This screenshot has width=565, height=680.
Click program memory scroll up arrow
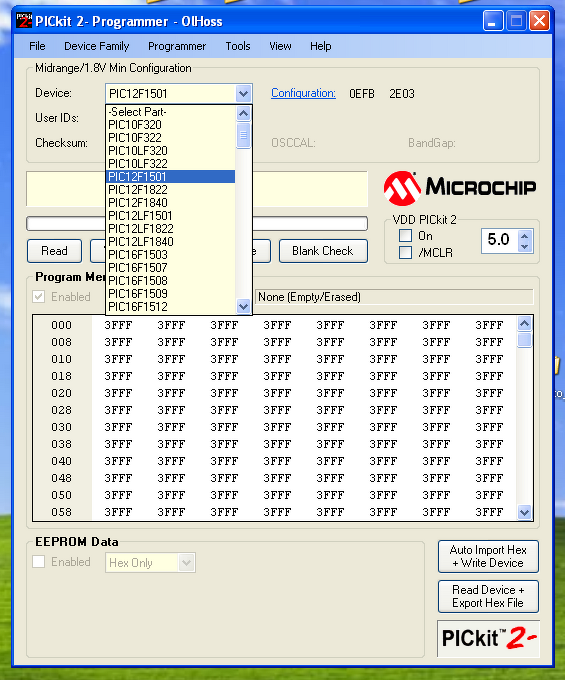(525, 324)
